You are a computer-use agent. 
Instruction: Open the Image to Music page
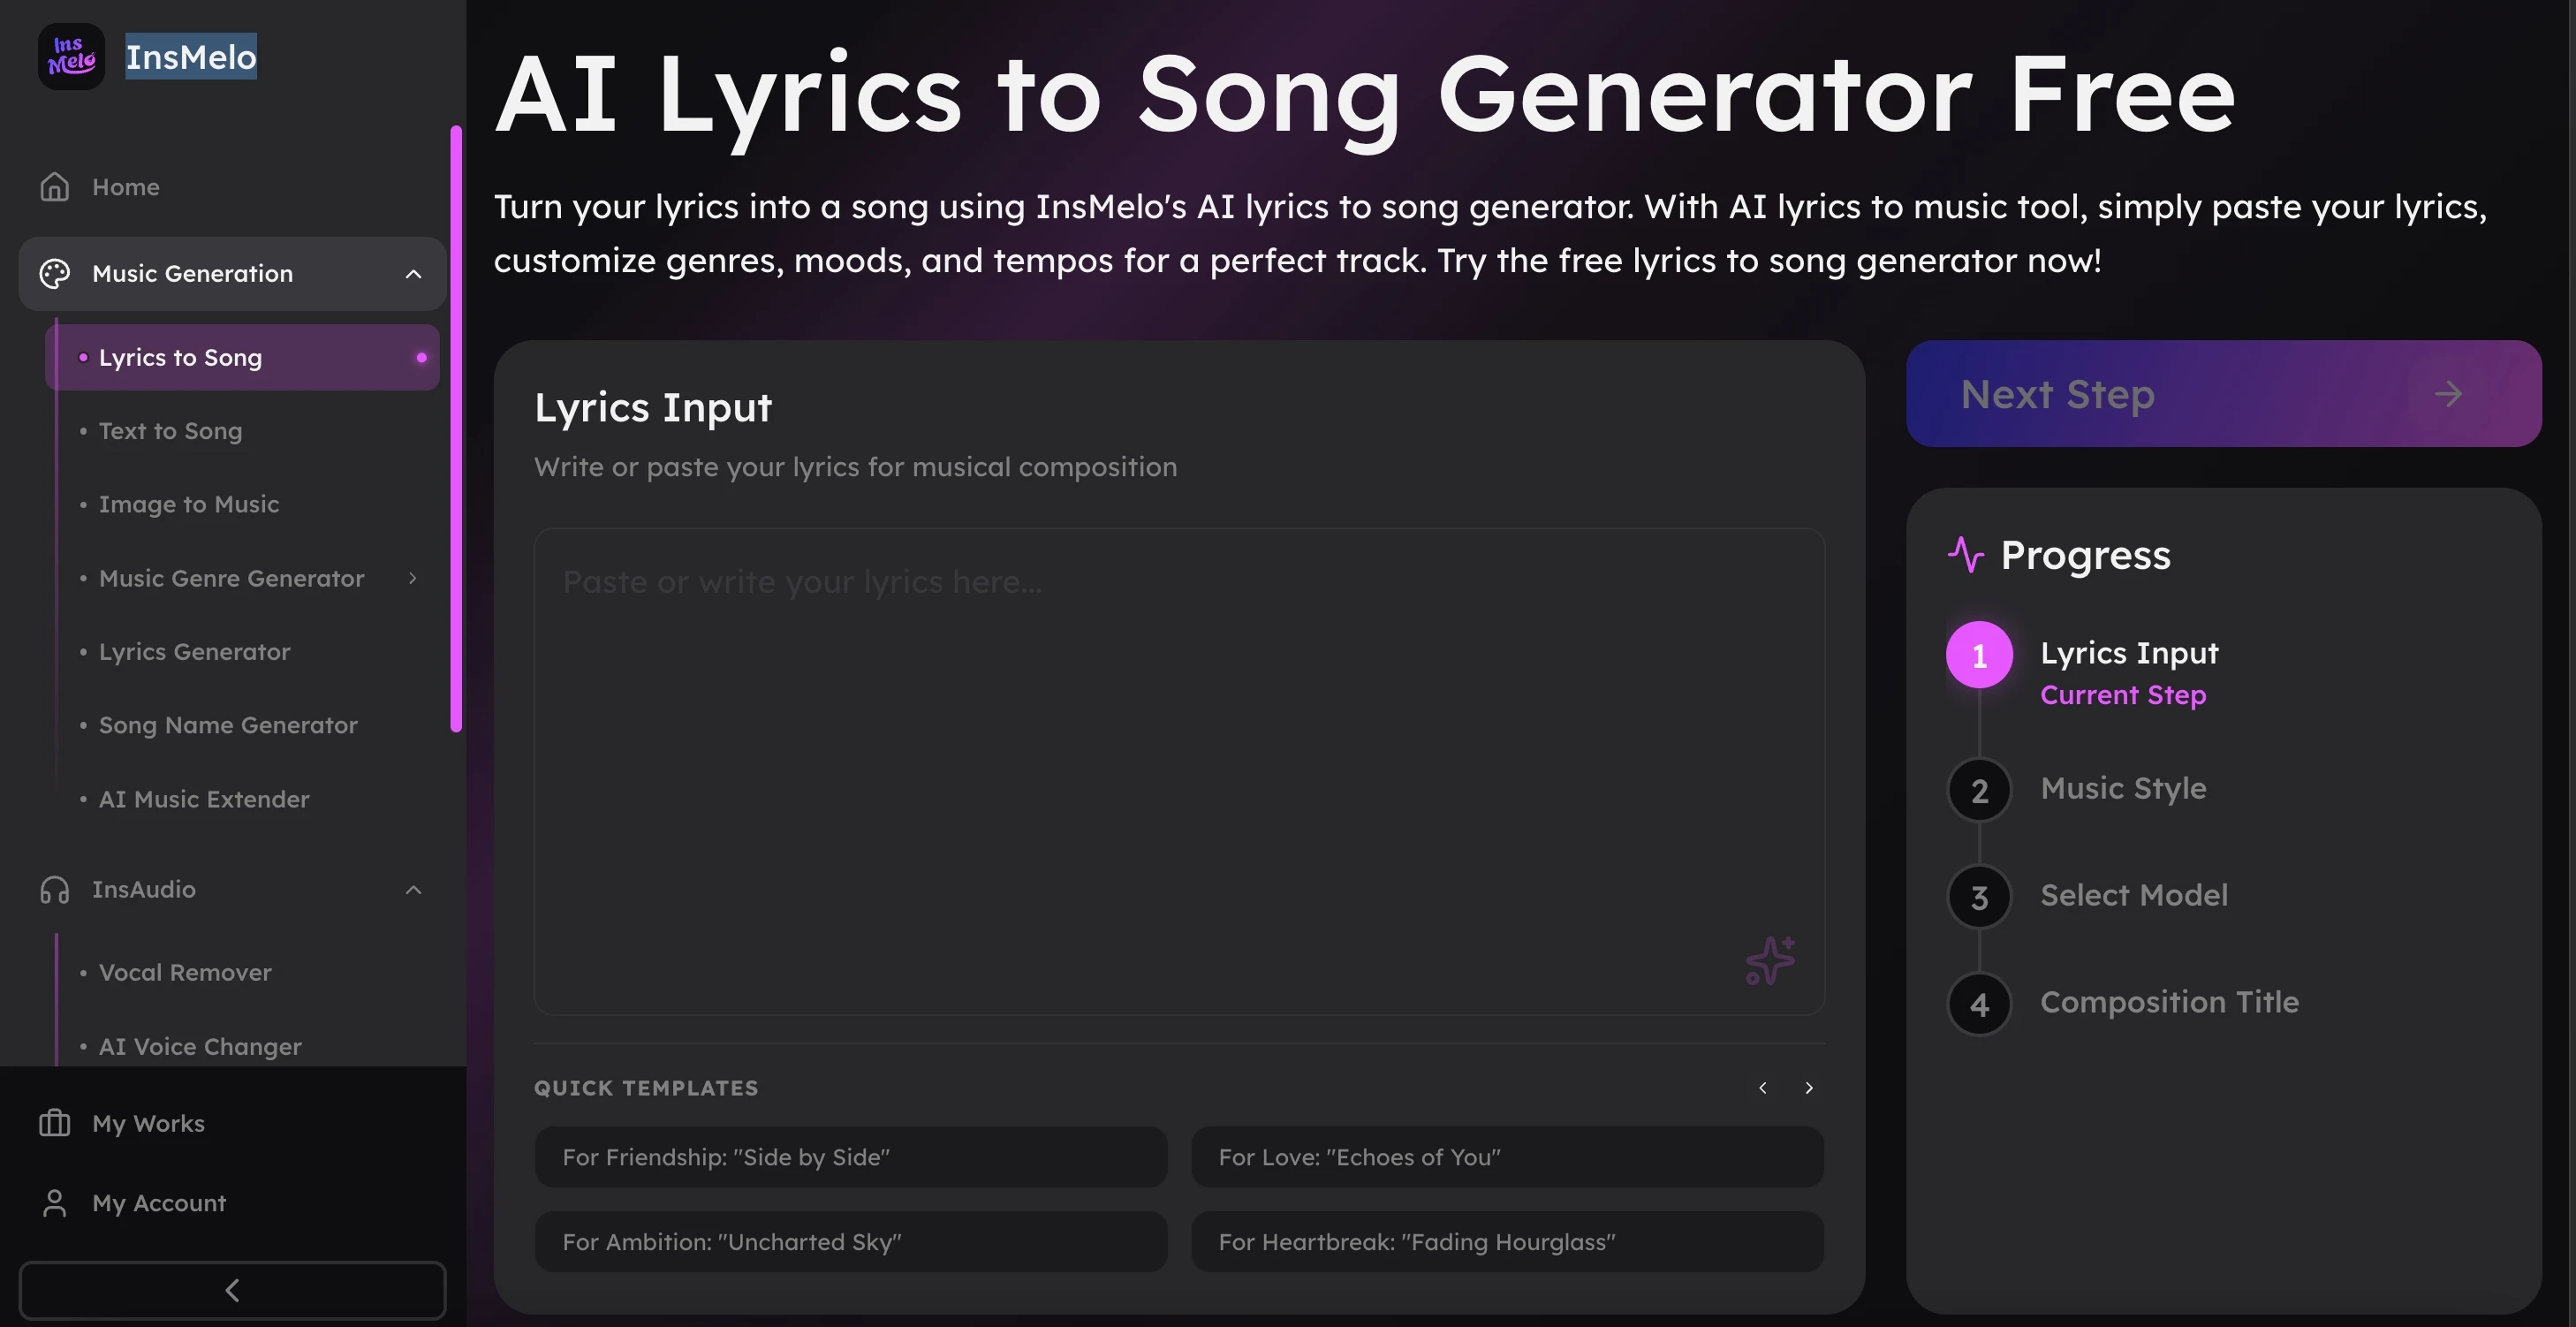[x=188, y=504]
